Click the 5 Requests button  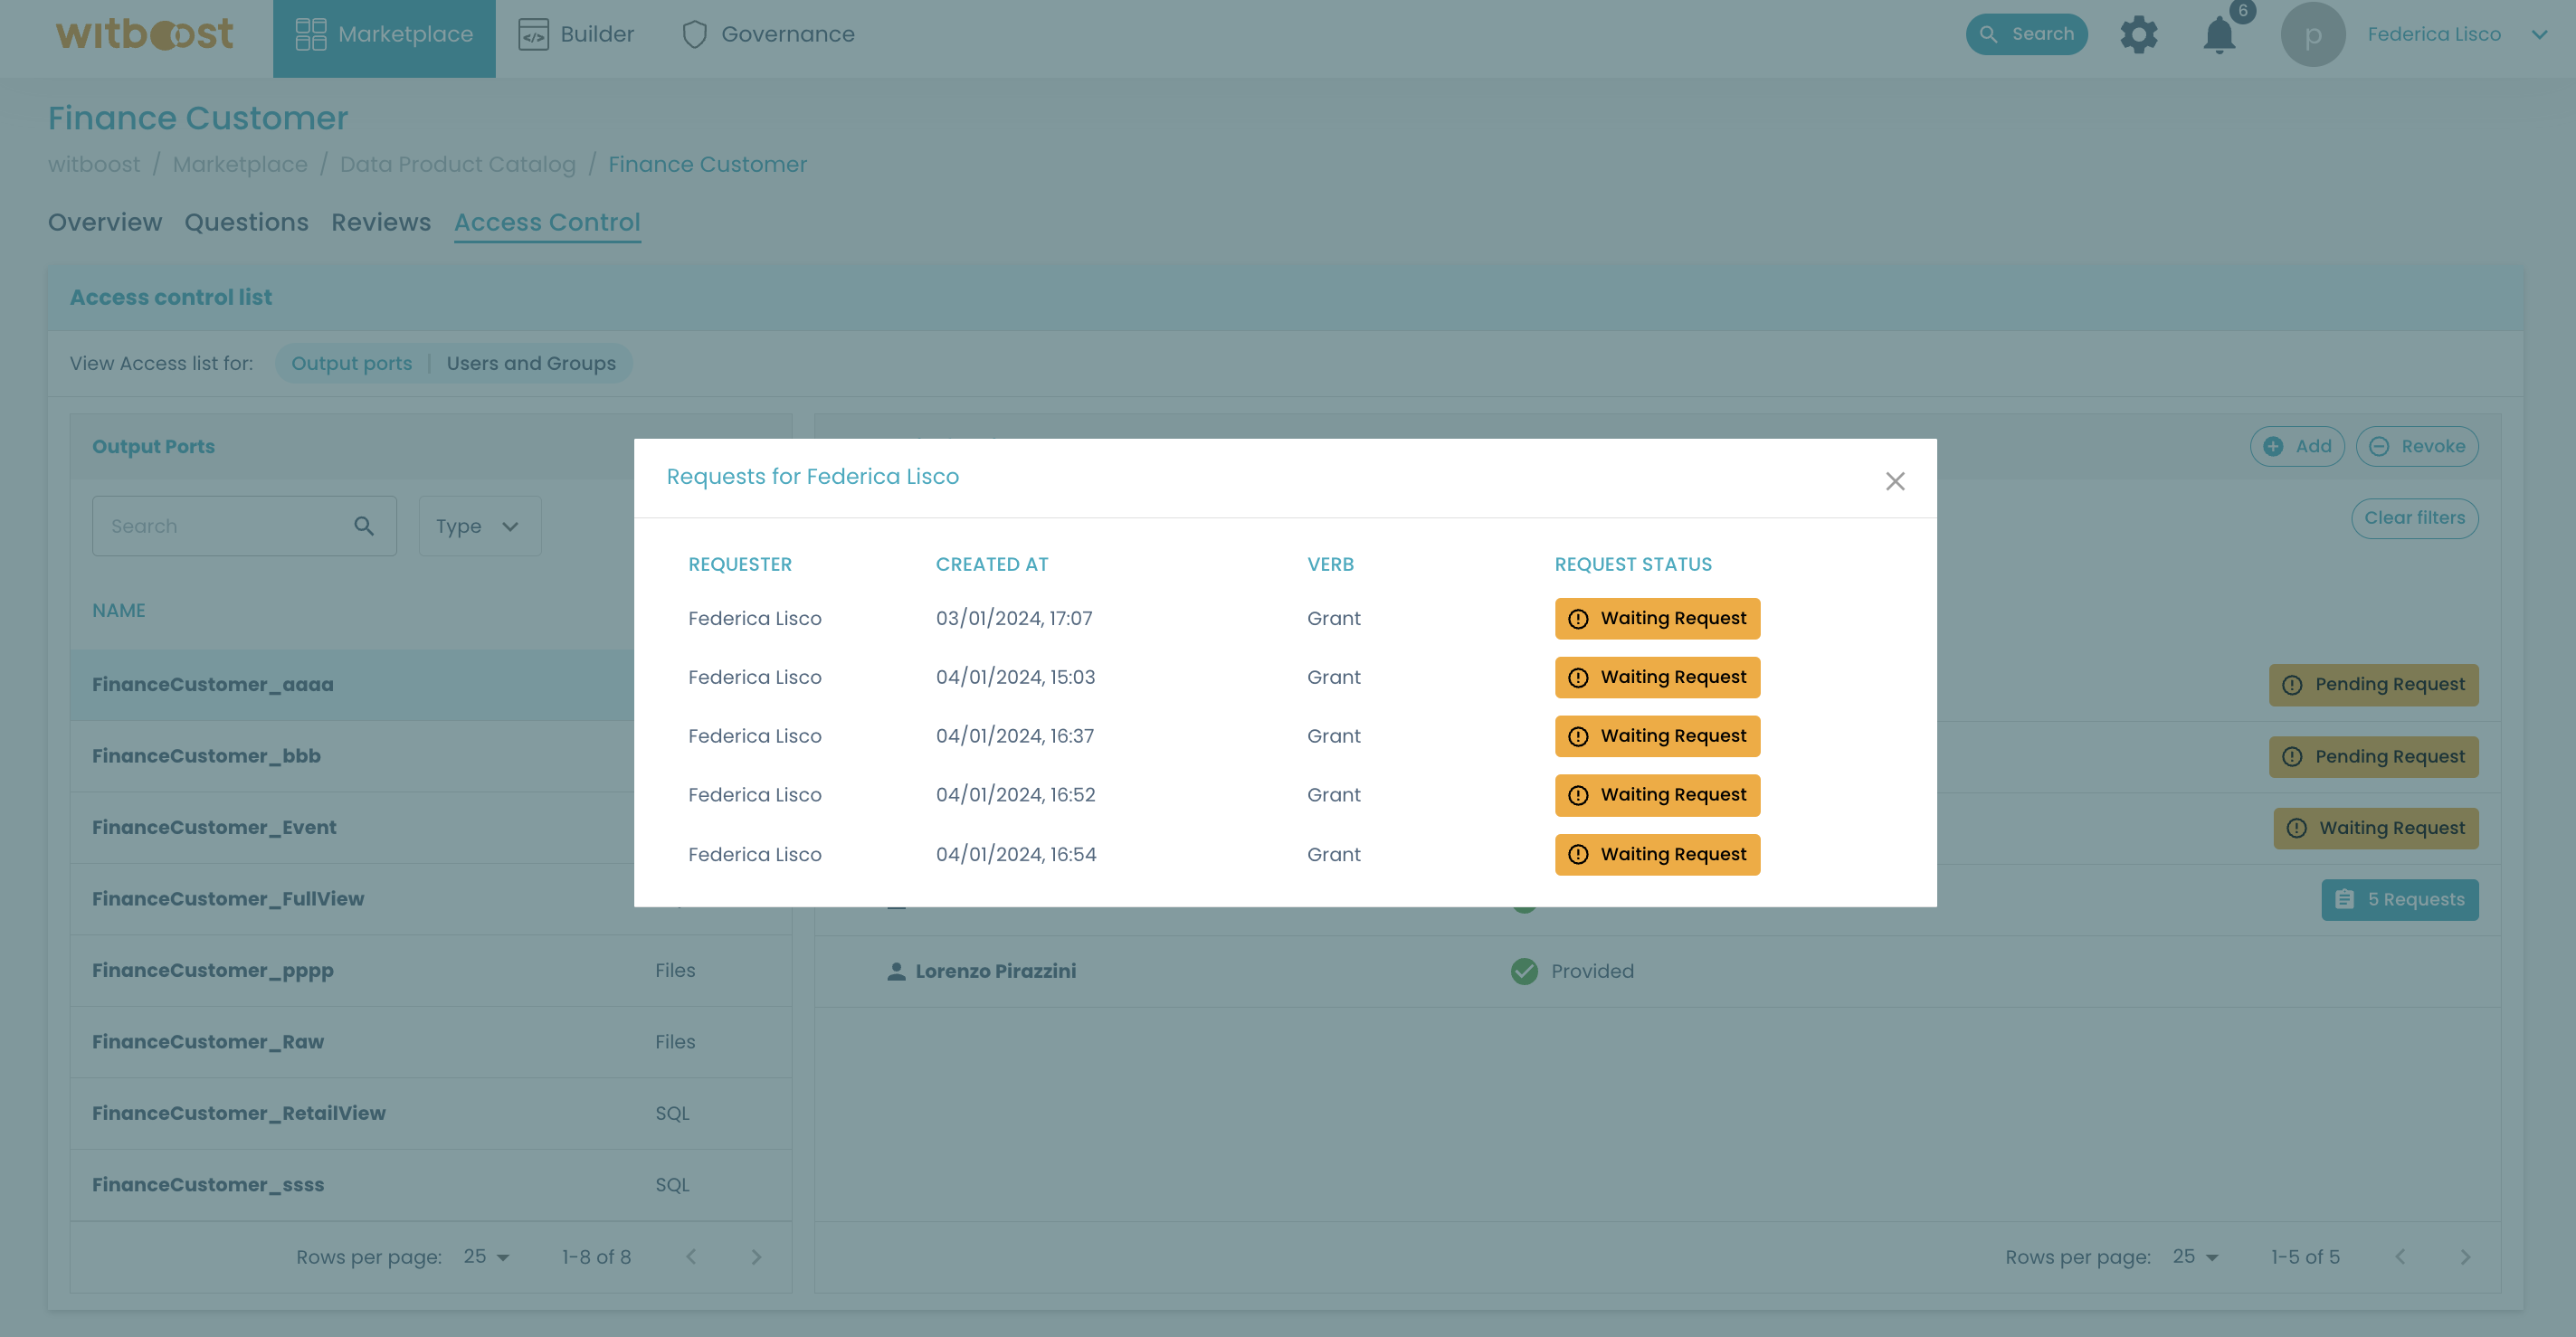2400,899
